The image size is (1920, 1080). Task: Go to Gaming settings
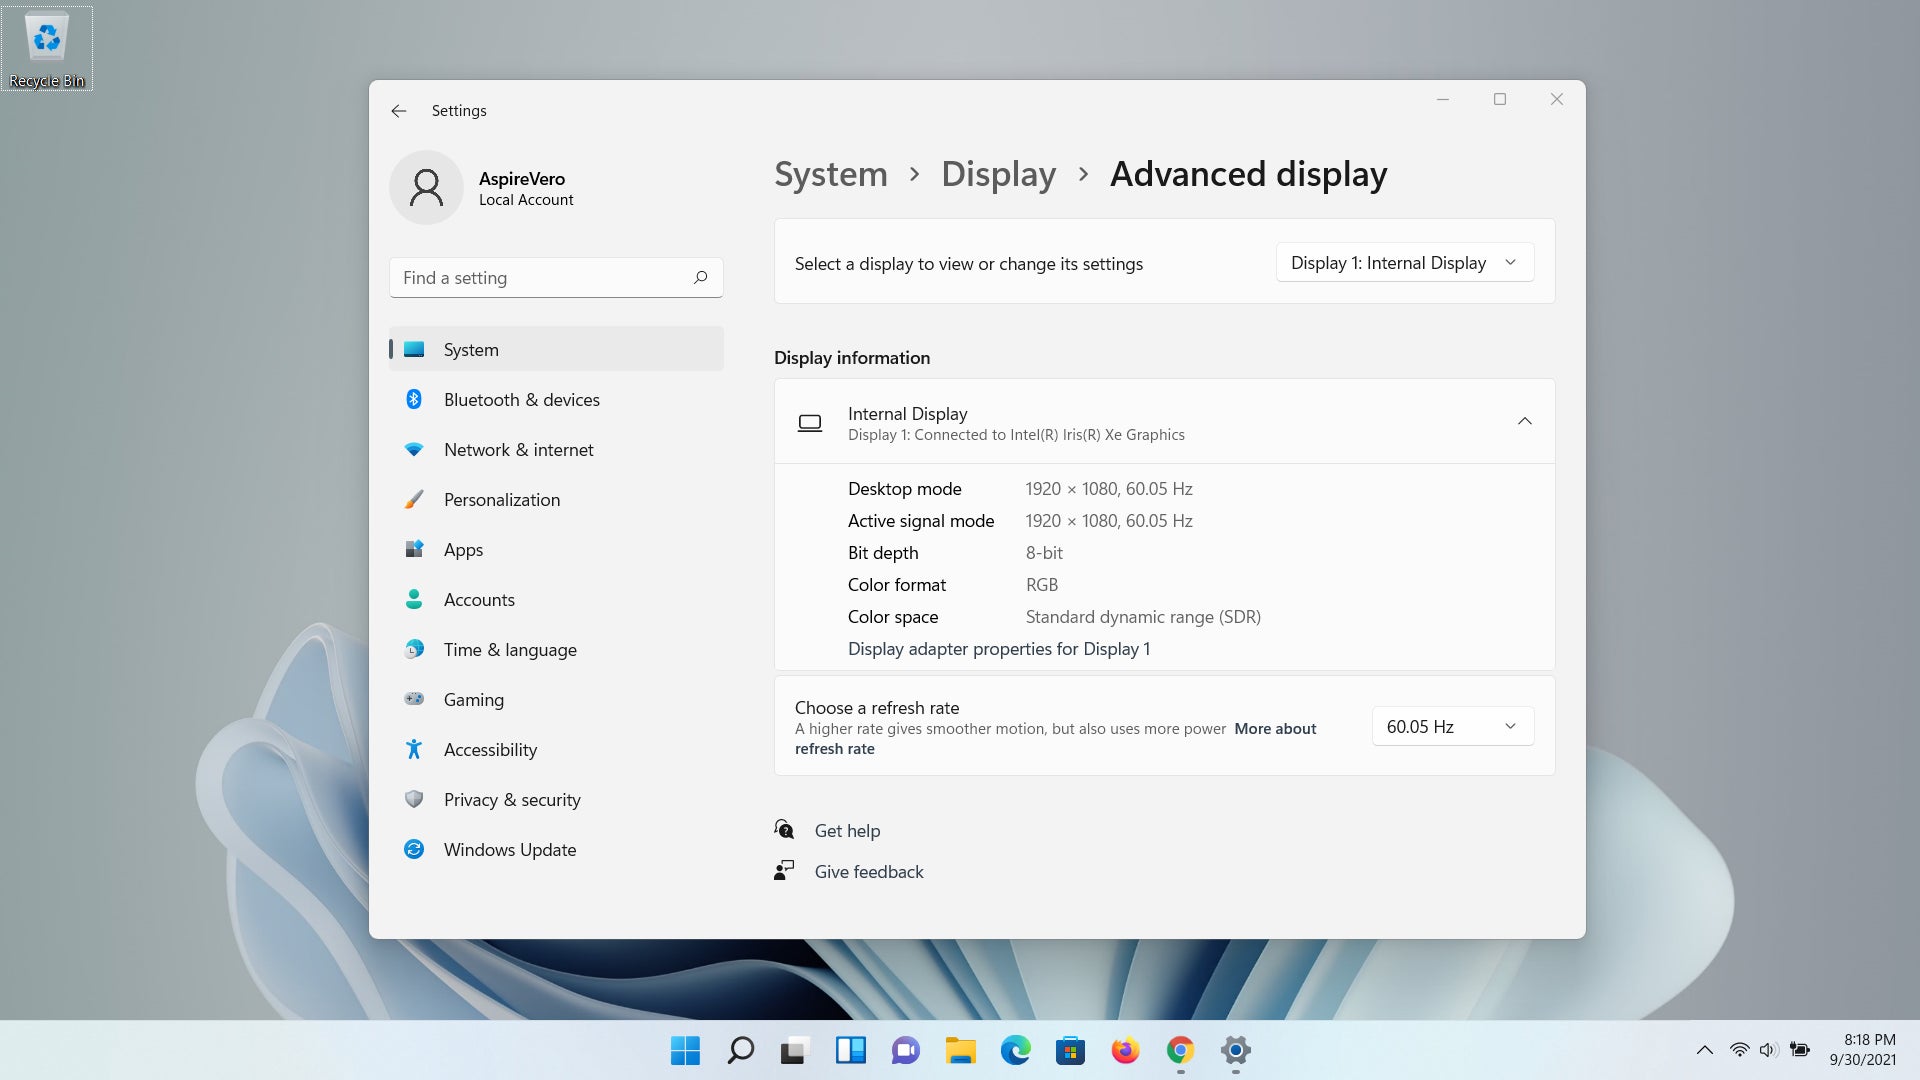coord(556,700)
